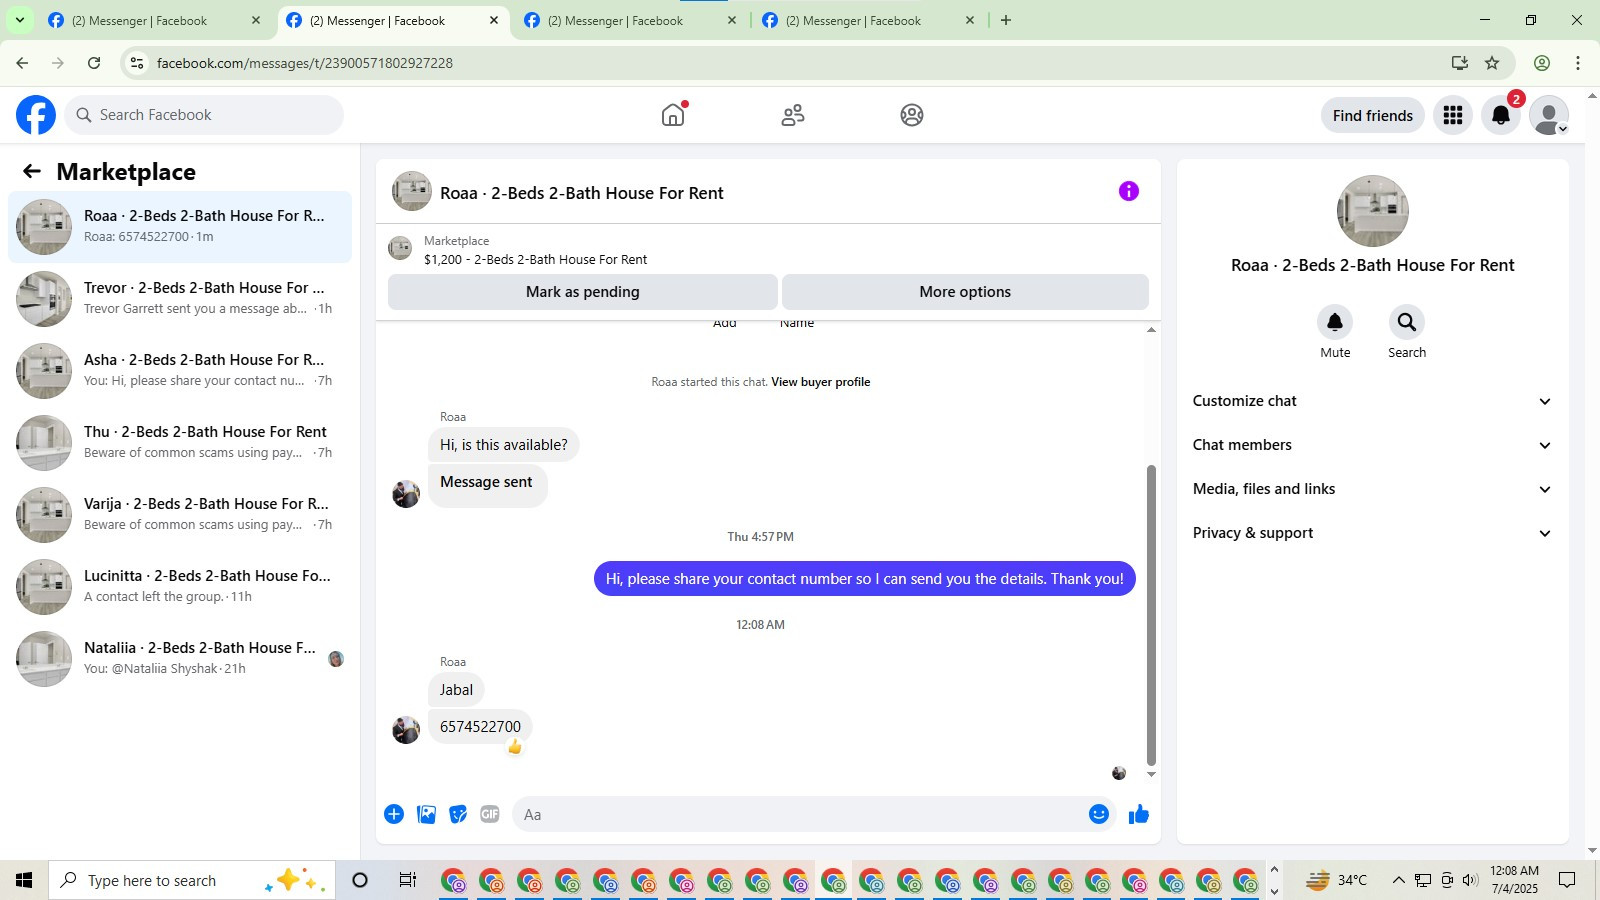
Task: Bookmark this page with star icon
Action: pos(1492,63)
